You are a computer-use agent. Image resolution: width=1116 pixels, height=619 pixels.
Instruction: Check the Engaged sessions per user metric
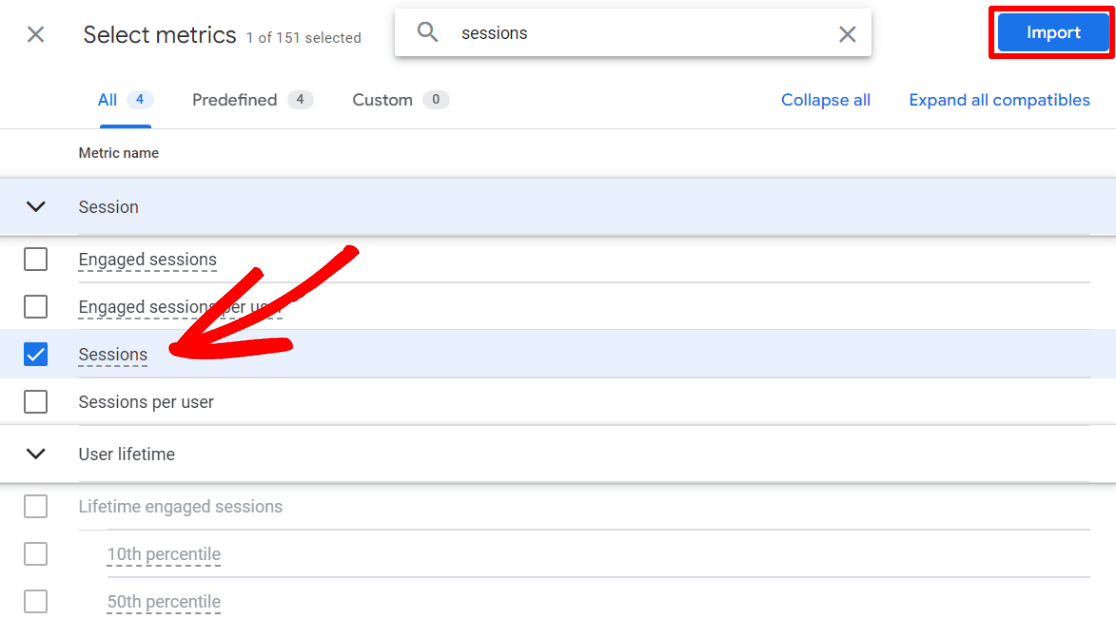coord(36,307)
